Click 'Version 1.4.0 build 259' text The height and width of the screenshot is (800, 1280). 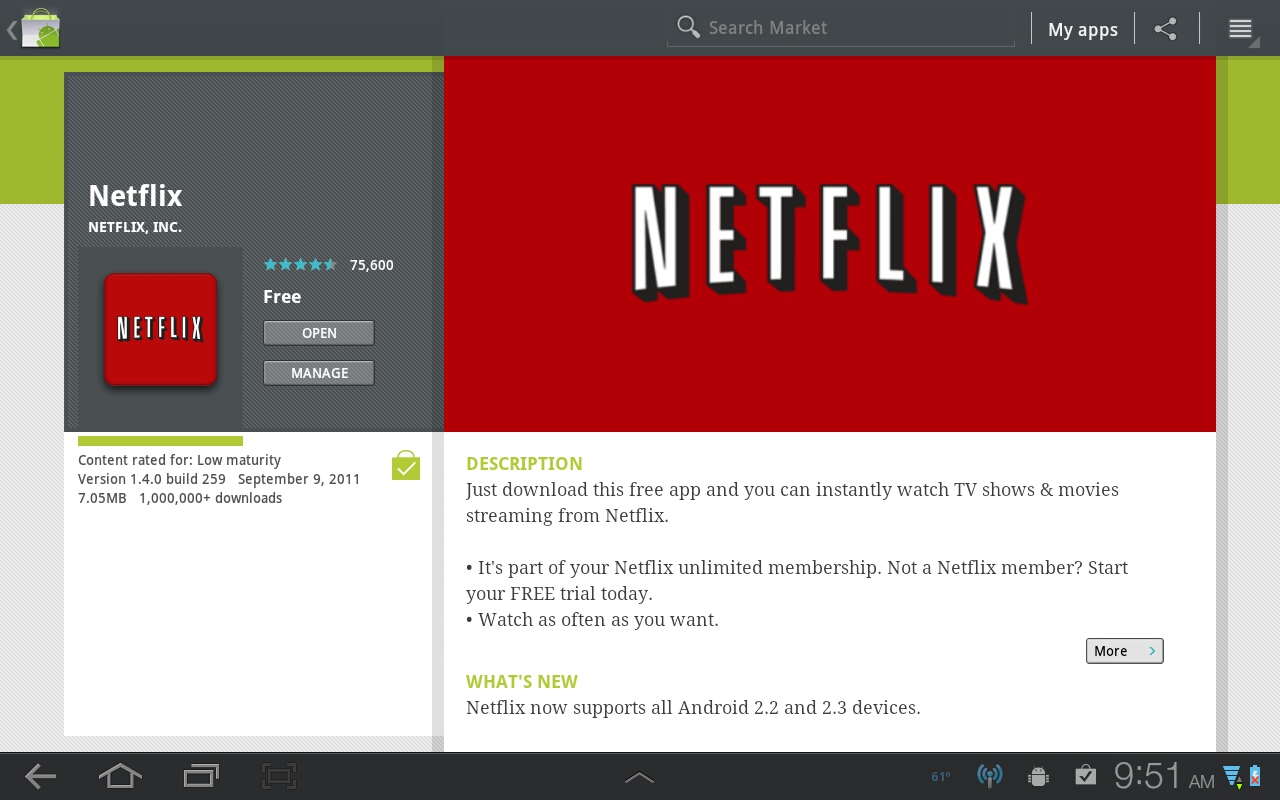152,479
